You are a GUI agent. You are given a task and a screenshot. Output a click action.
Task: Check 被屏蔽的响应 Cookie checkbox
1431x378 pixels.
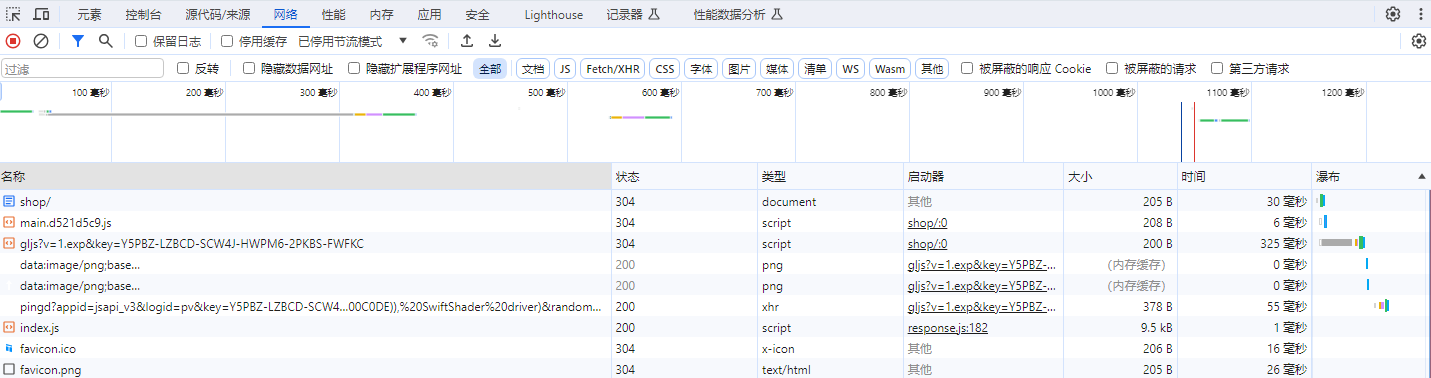pos(967,68)
